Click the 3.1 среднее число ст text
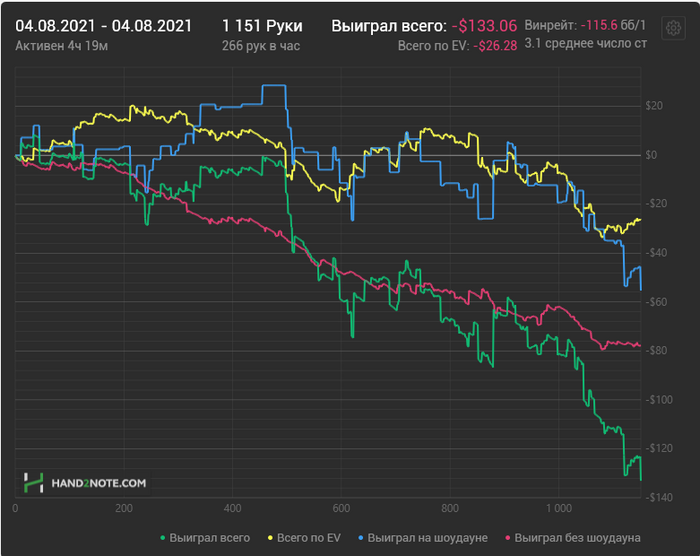 point(586,44)
